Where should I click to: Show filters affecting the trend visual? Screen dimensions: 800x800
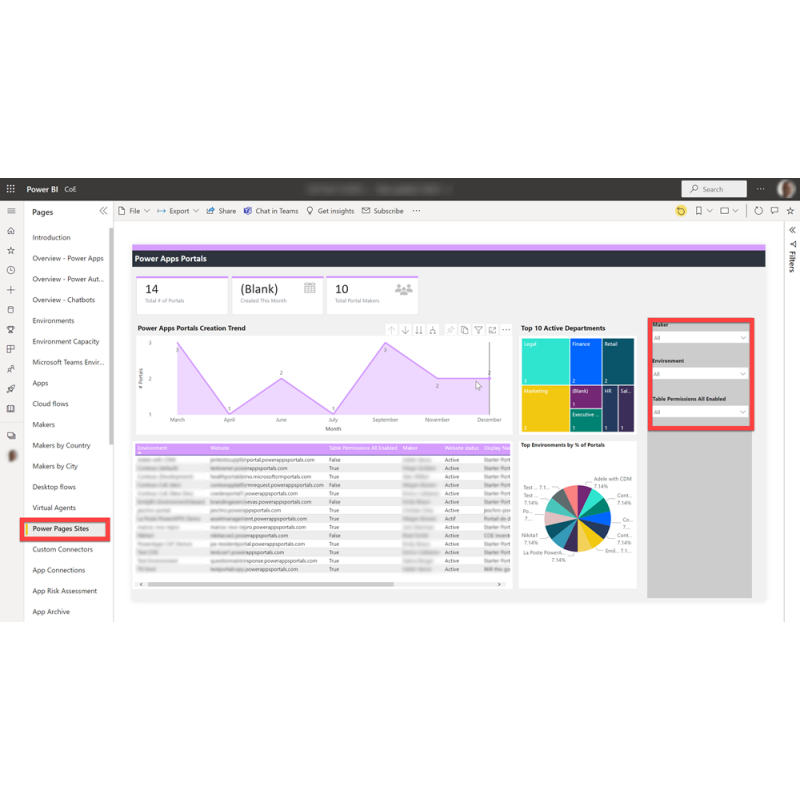click(x=479, y=330)
